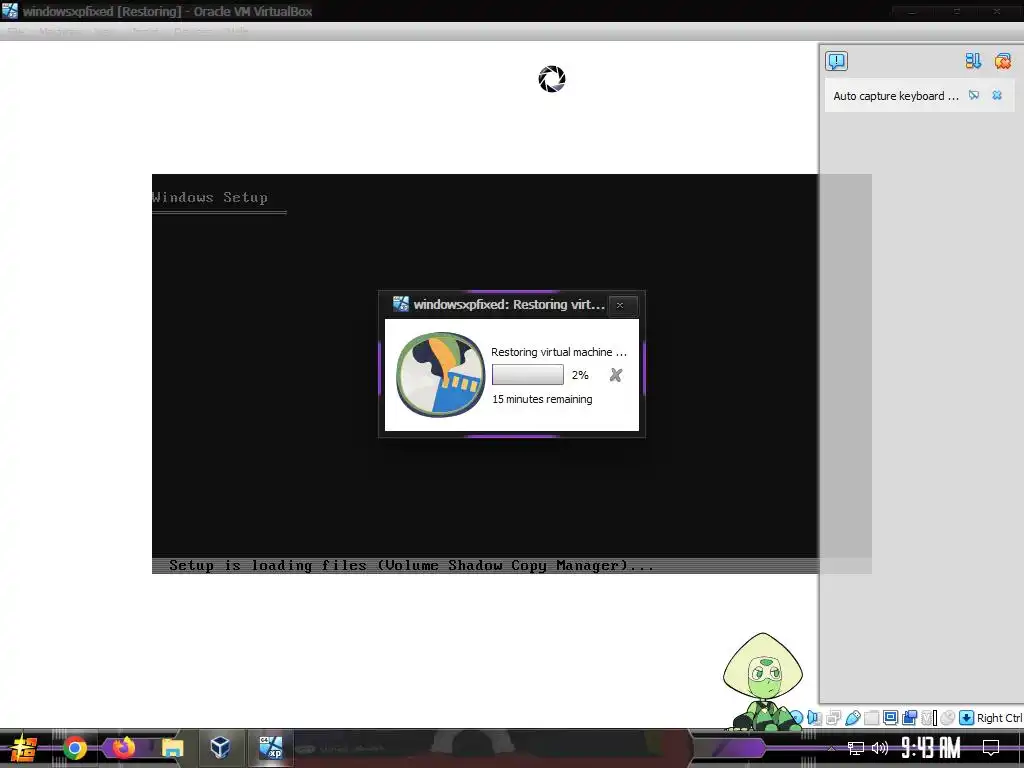Screen dimensions: 1024x768
Task: Open the Action Center notifications icon
Action: point(991,748)
